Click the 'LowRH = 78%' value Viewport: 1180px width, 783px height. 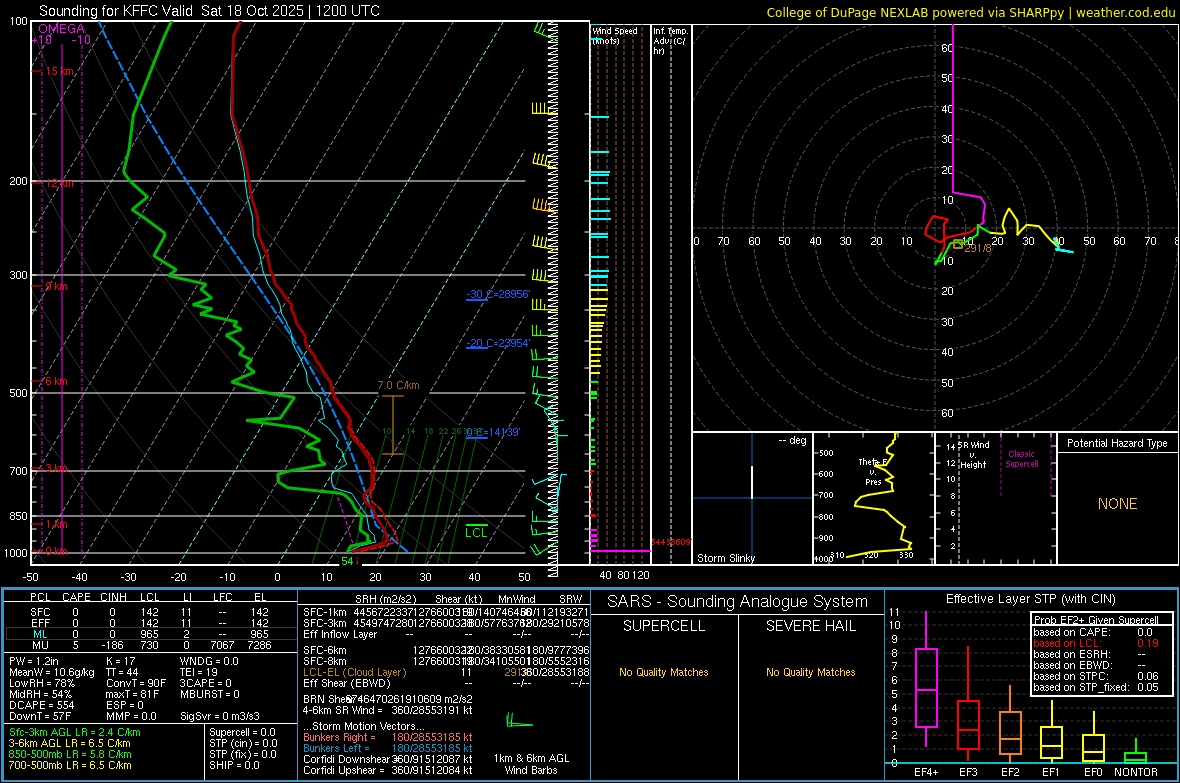pos(41,683)
